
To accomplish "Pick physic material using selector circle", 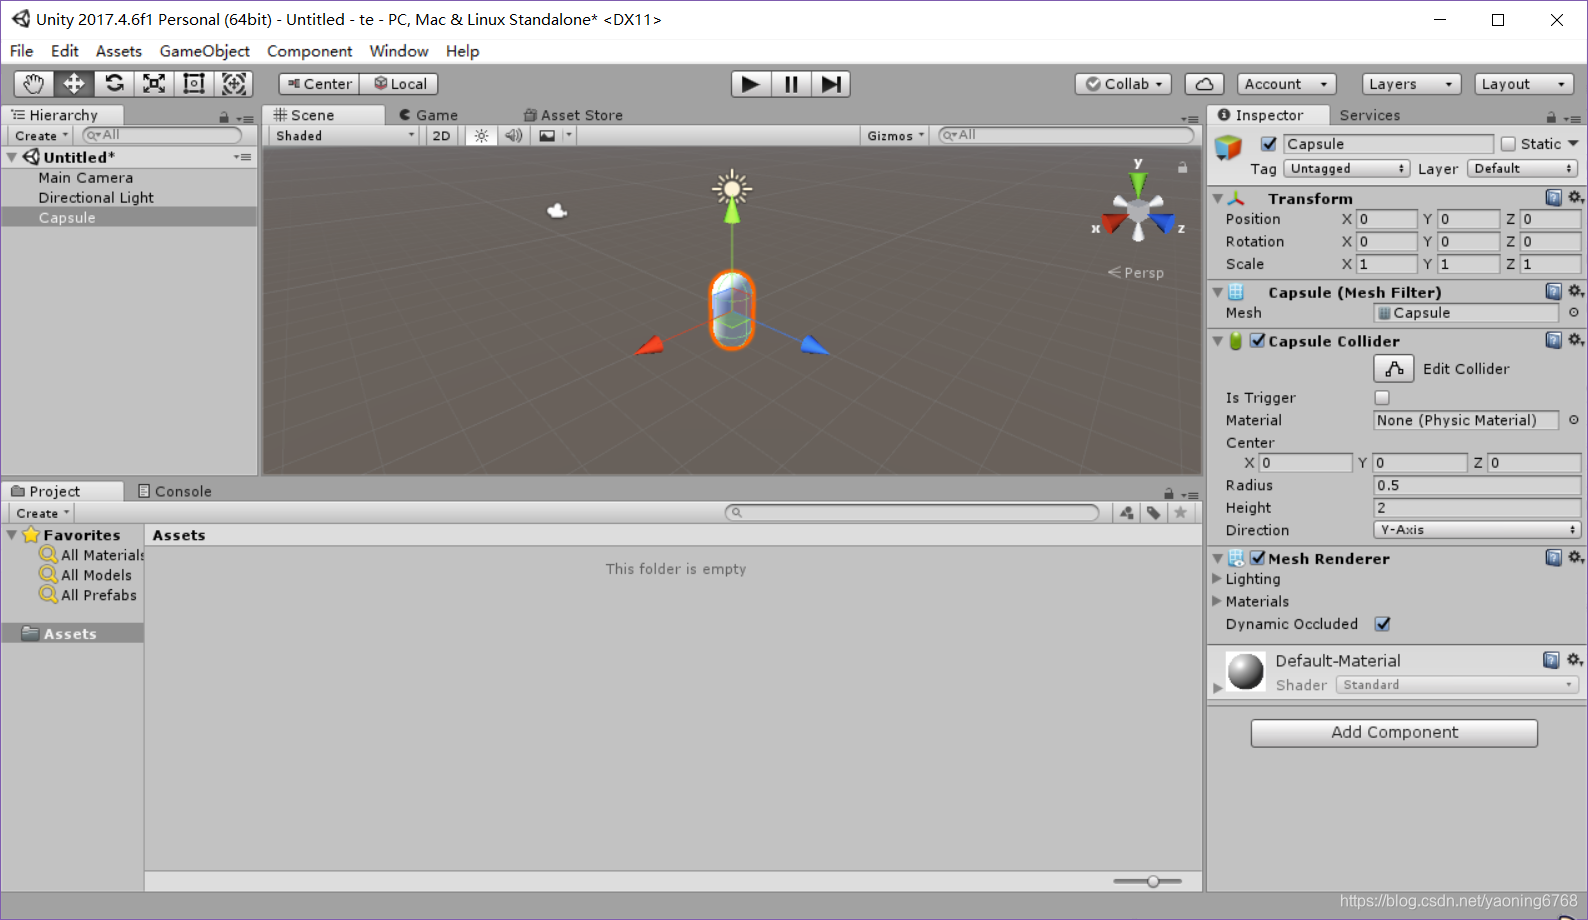I will pyautogui.click(x=1573, y=420).
